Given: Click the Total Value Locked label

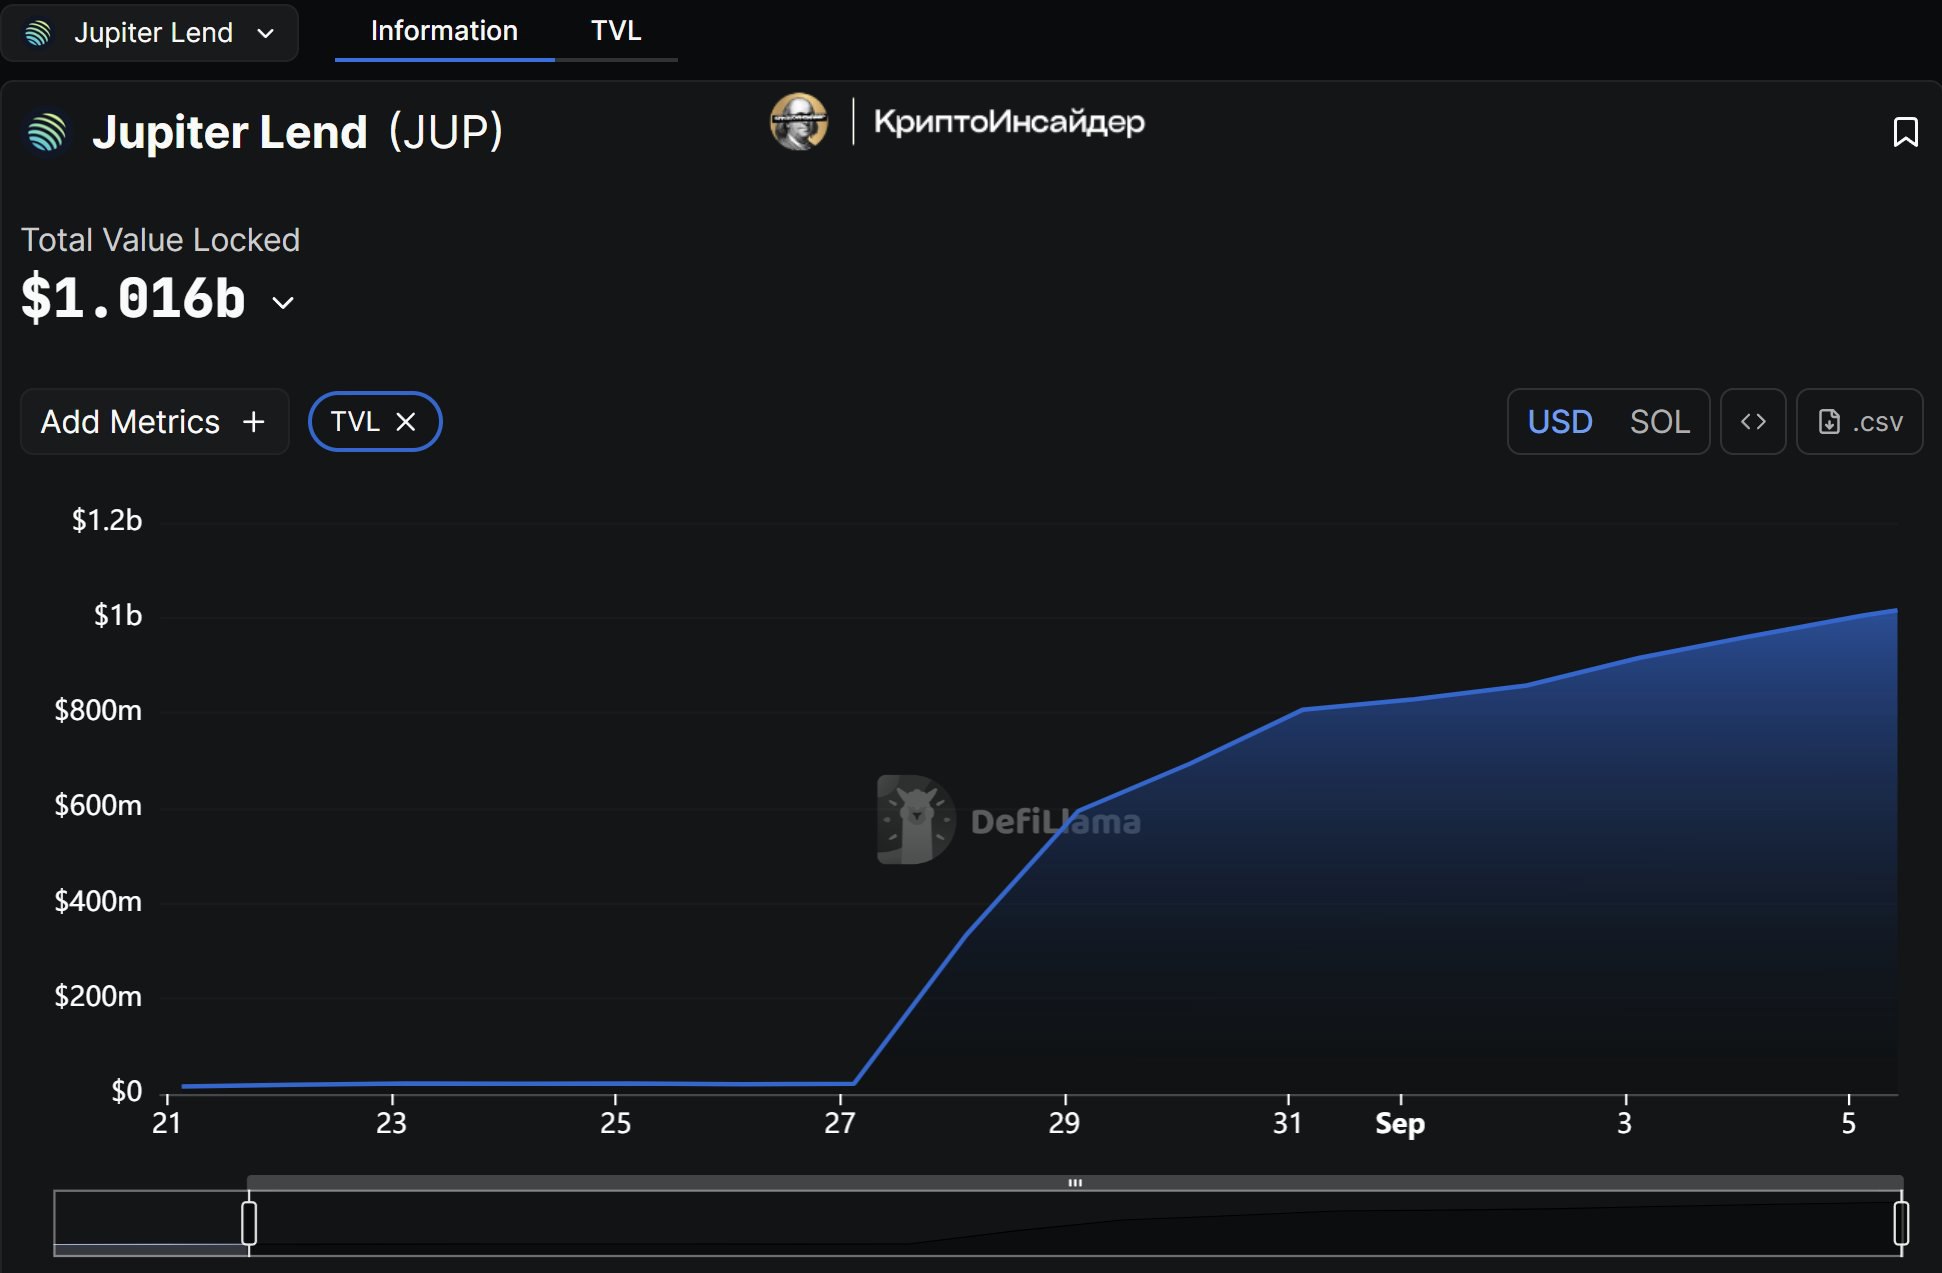Looking at the screenshot, I should click(160, 240).
